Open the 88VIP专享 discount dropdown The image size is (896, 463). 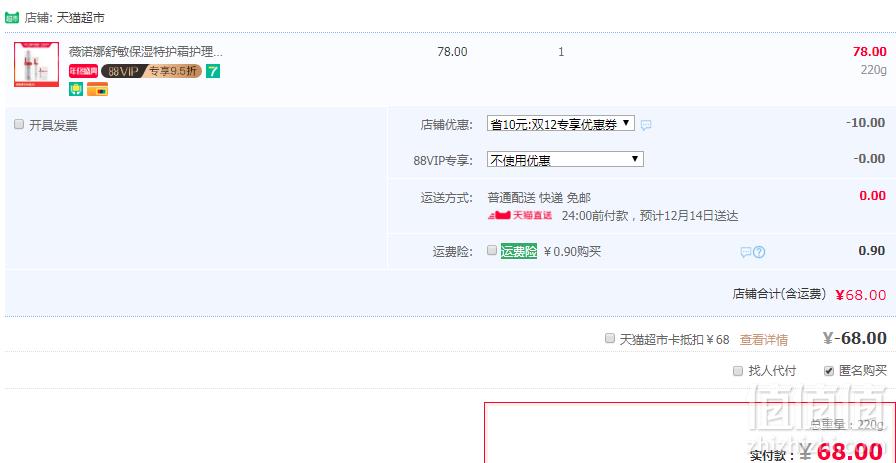565,159
